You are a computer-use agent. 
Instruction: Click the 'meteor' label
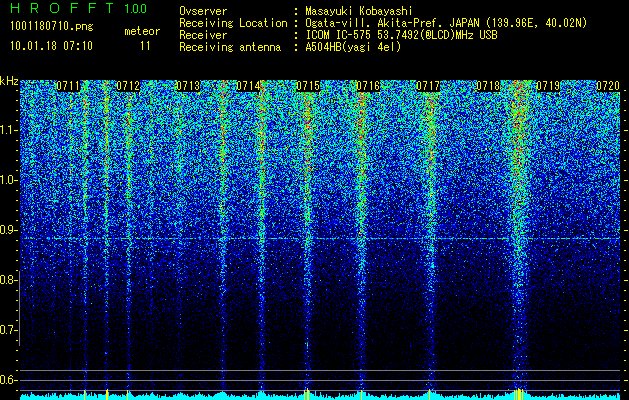tap(142, 31)
